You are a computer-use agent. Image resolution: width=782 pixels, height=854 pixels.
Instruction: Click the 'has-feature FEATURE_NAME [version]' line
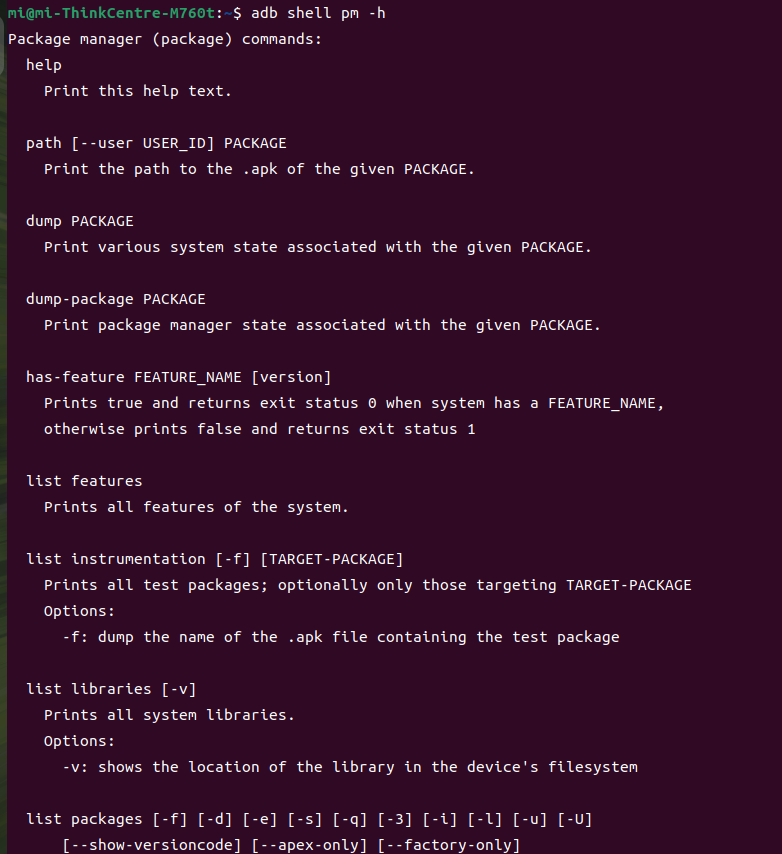point(178,377)
